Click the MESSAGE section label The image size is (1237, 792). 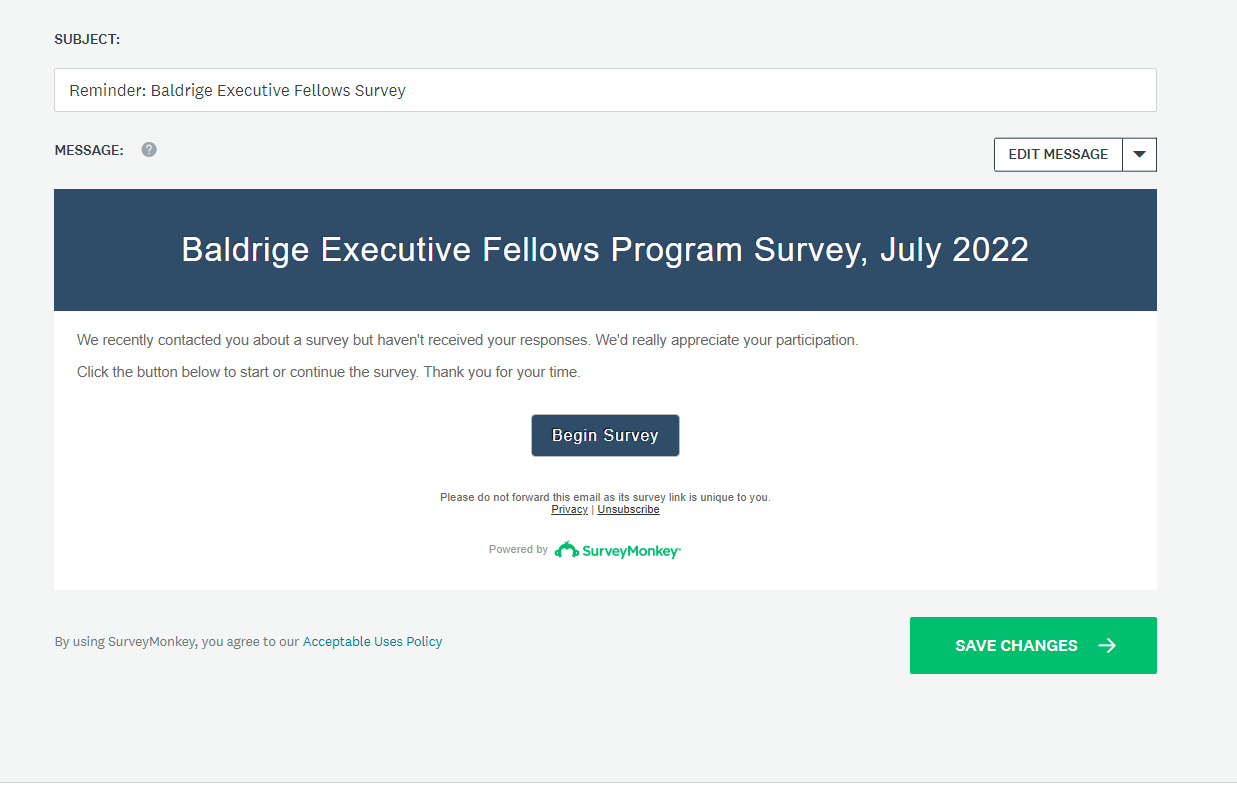[89, 150]
